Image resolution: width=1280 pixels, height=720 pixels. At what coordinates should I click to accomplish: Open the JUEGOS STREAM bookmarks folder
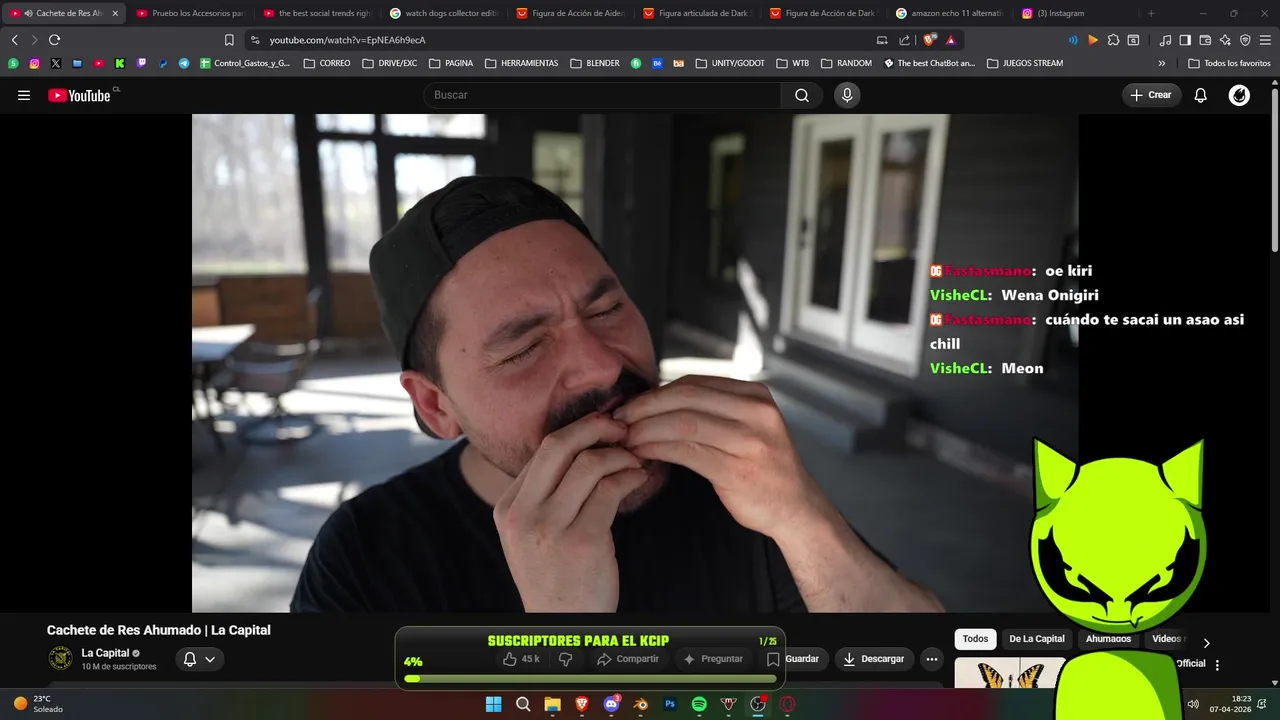1025,63
